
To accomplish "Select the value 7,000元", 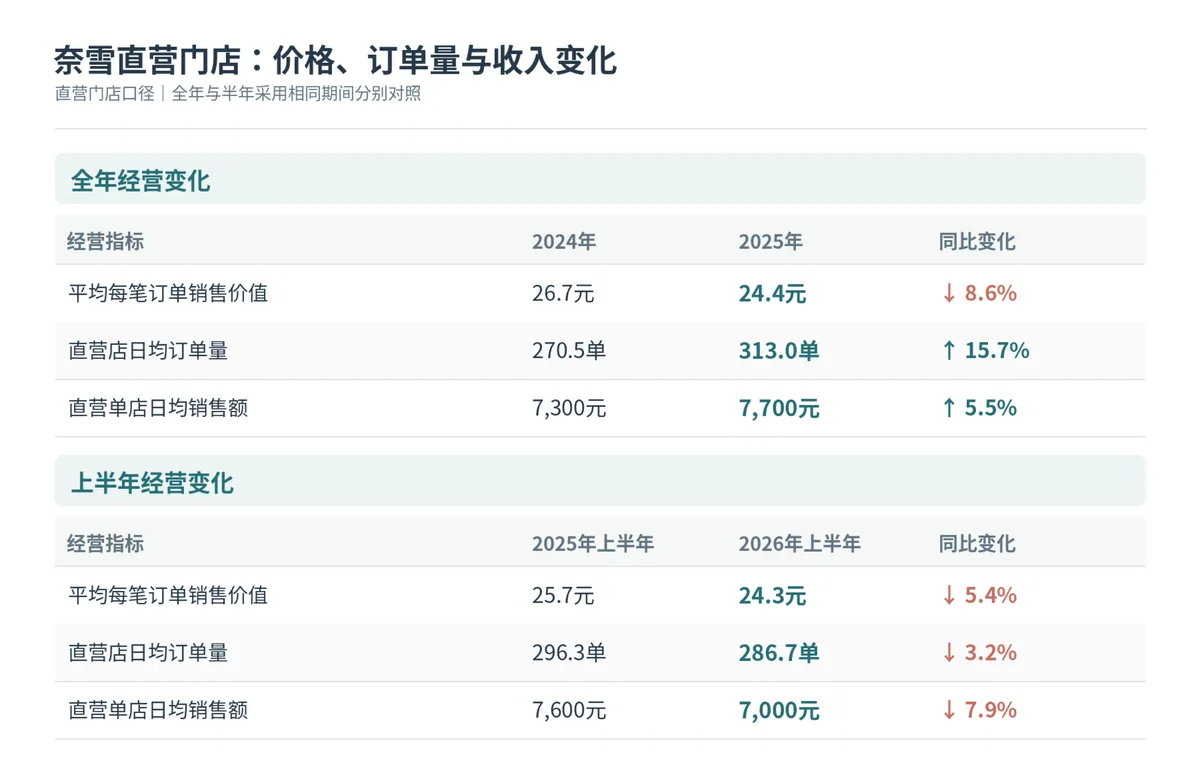I will (779, 710).
